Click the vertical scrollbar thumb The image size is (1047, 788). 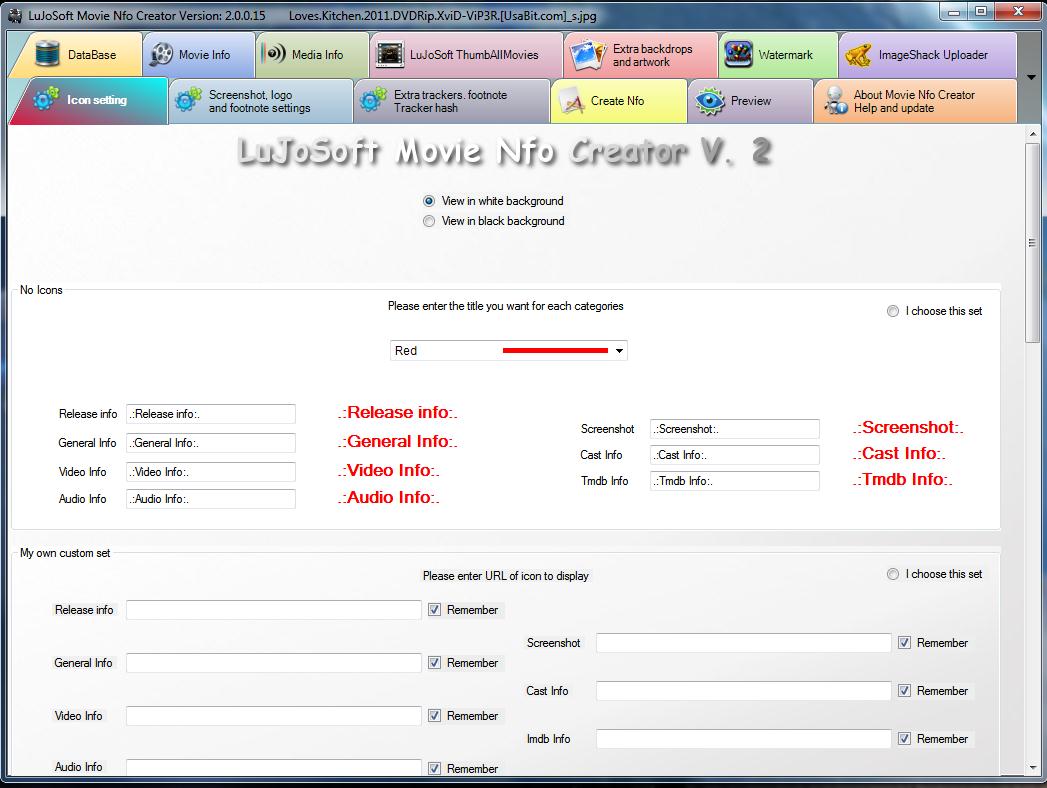click(x=1032, y=242)
